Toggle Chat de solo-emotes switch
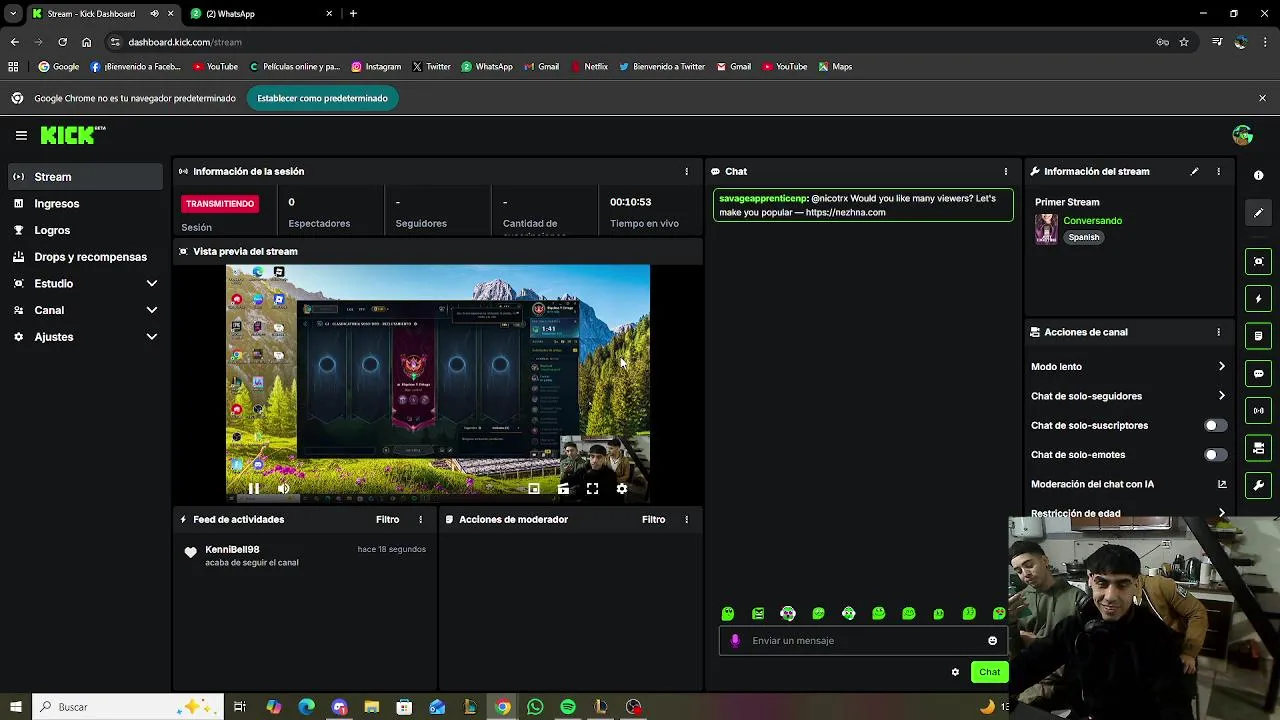The image size is (1280, 720). [1215, 454]
